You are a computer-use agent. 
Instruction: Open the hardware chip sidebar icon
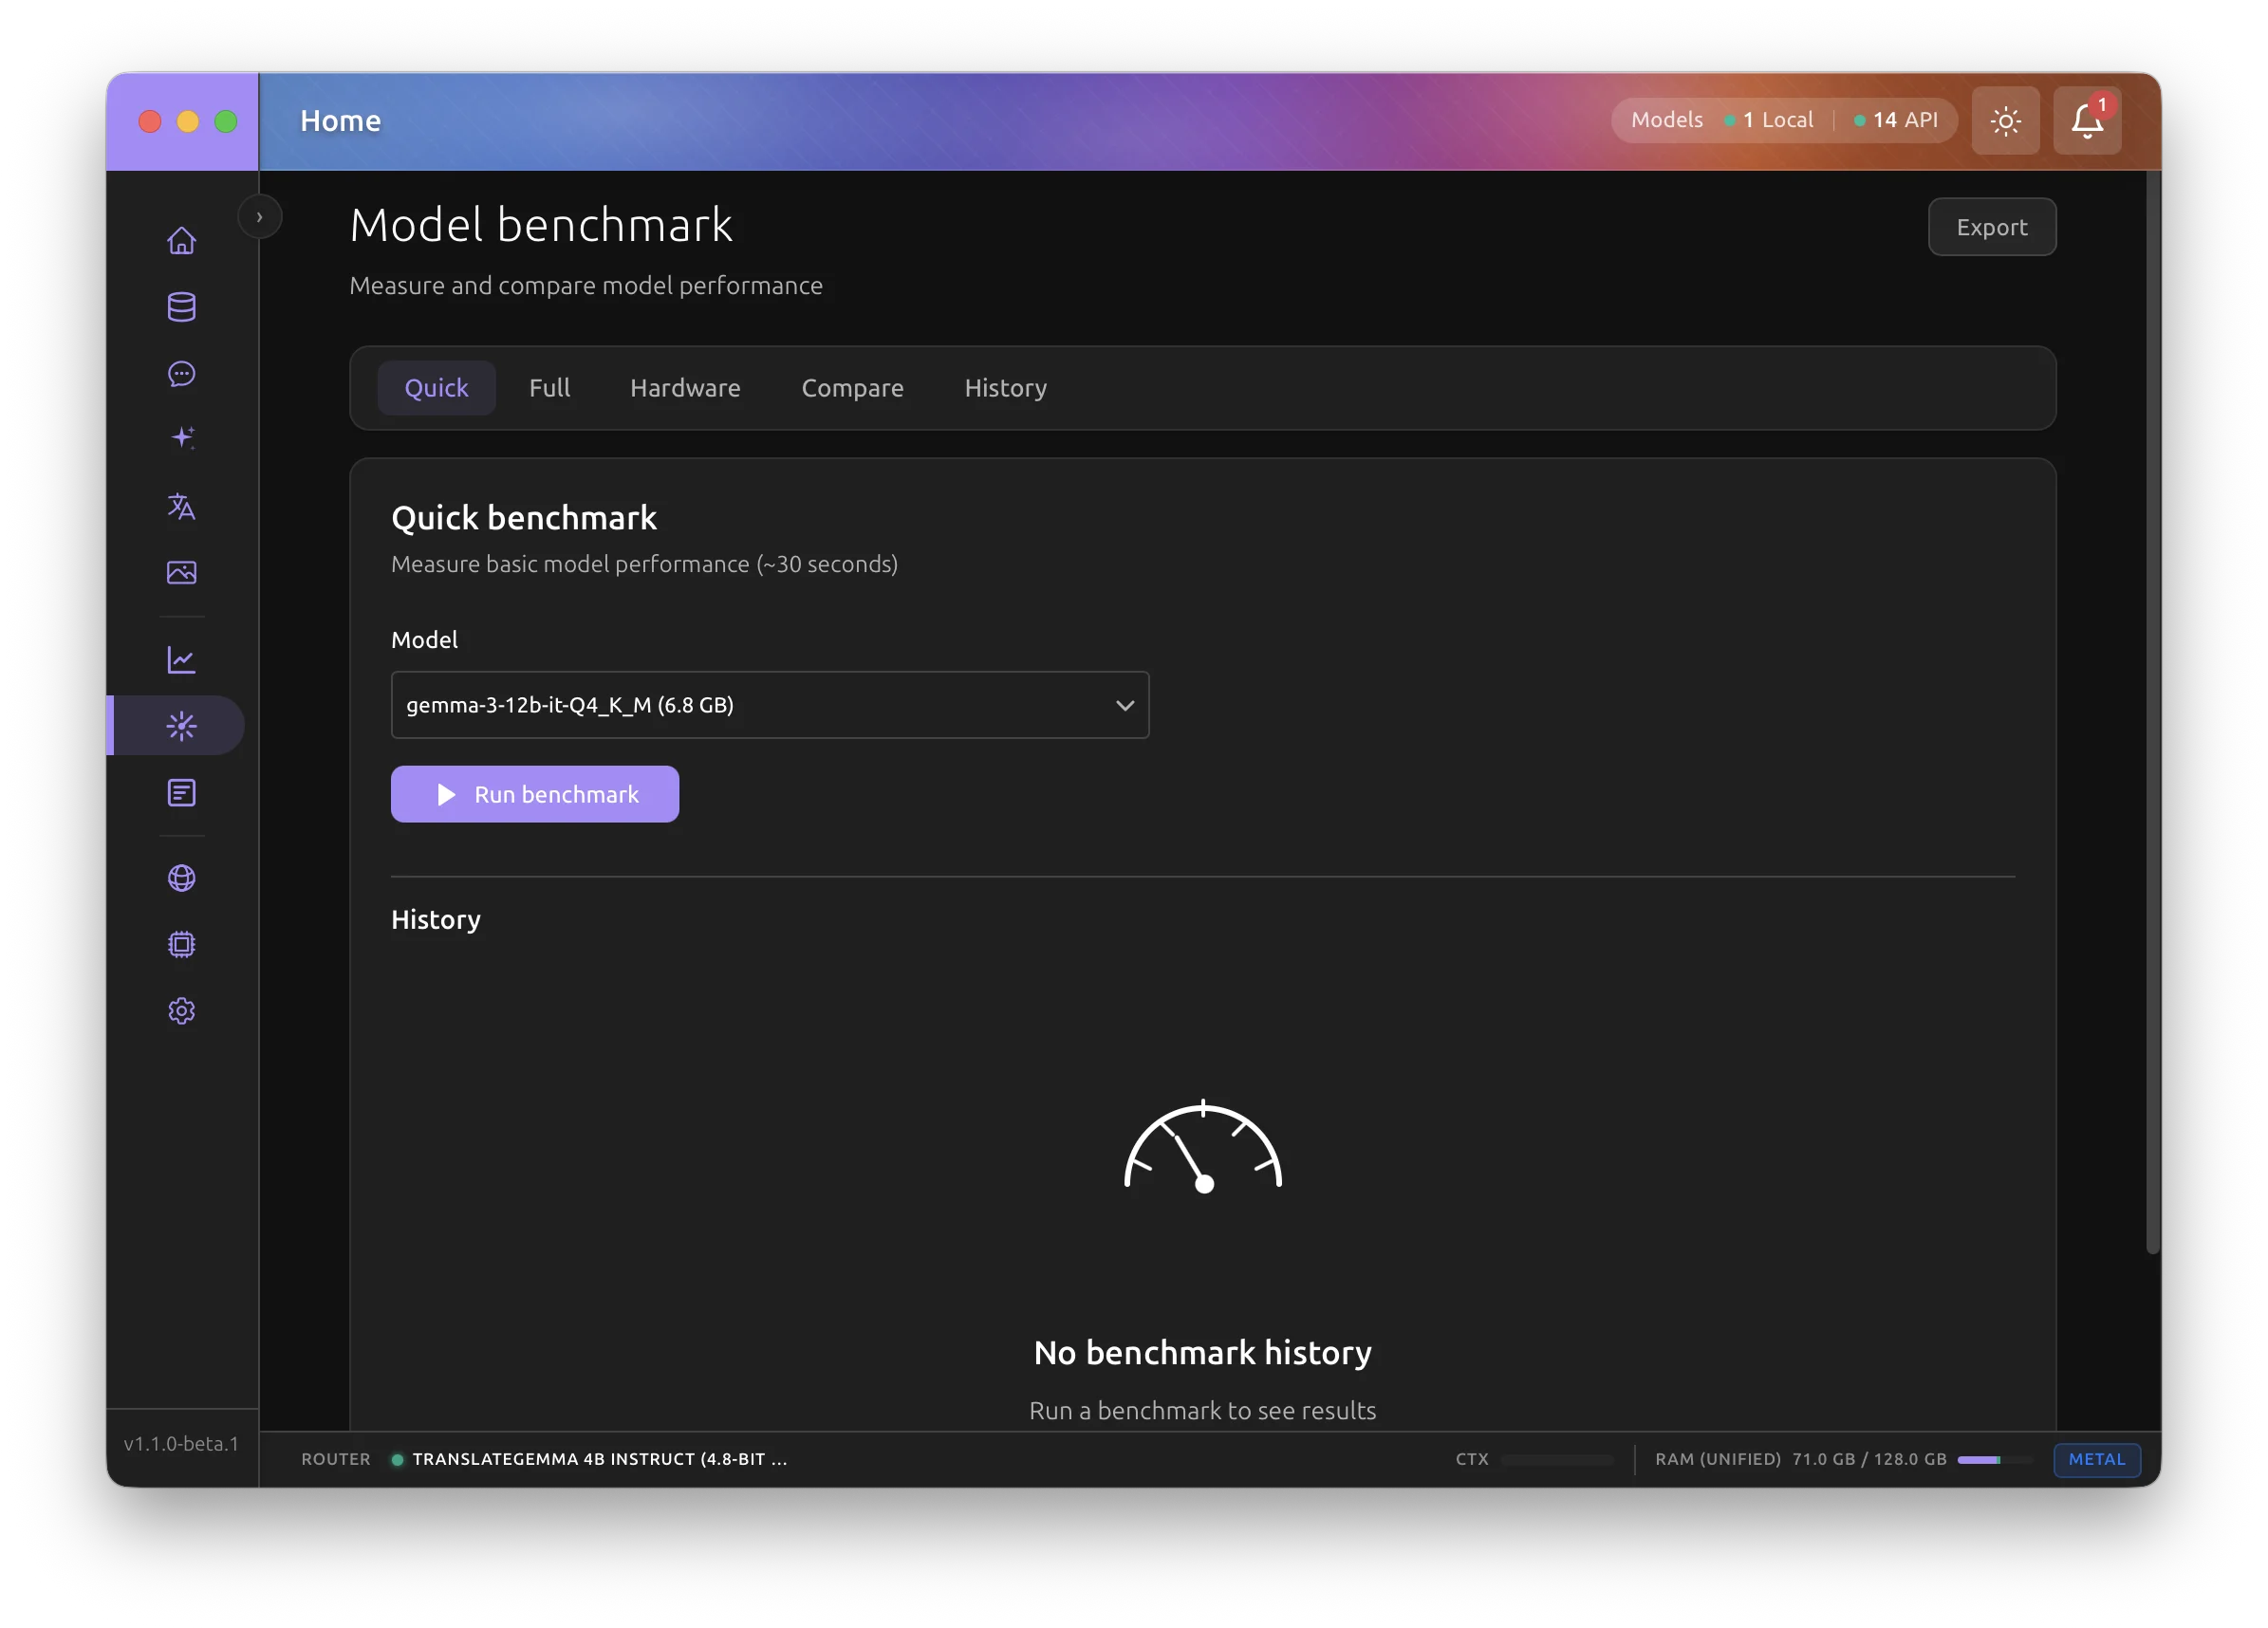[x=181, y=944]
